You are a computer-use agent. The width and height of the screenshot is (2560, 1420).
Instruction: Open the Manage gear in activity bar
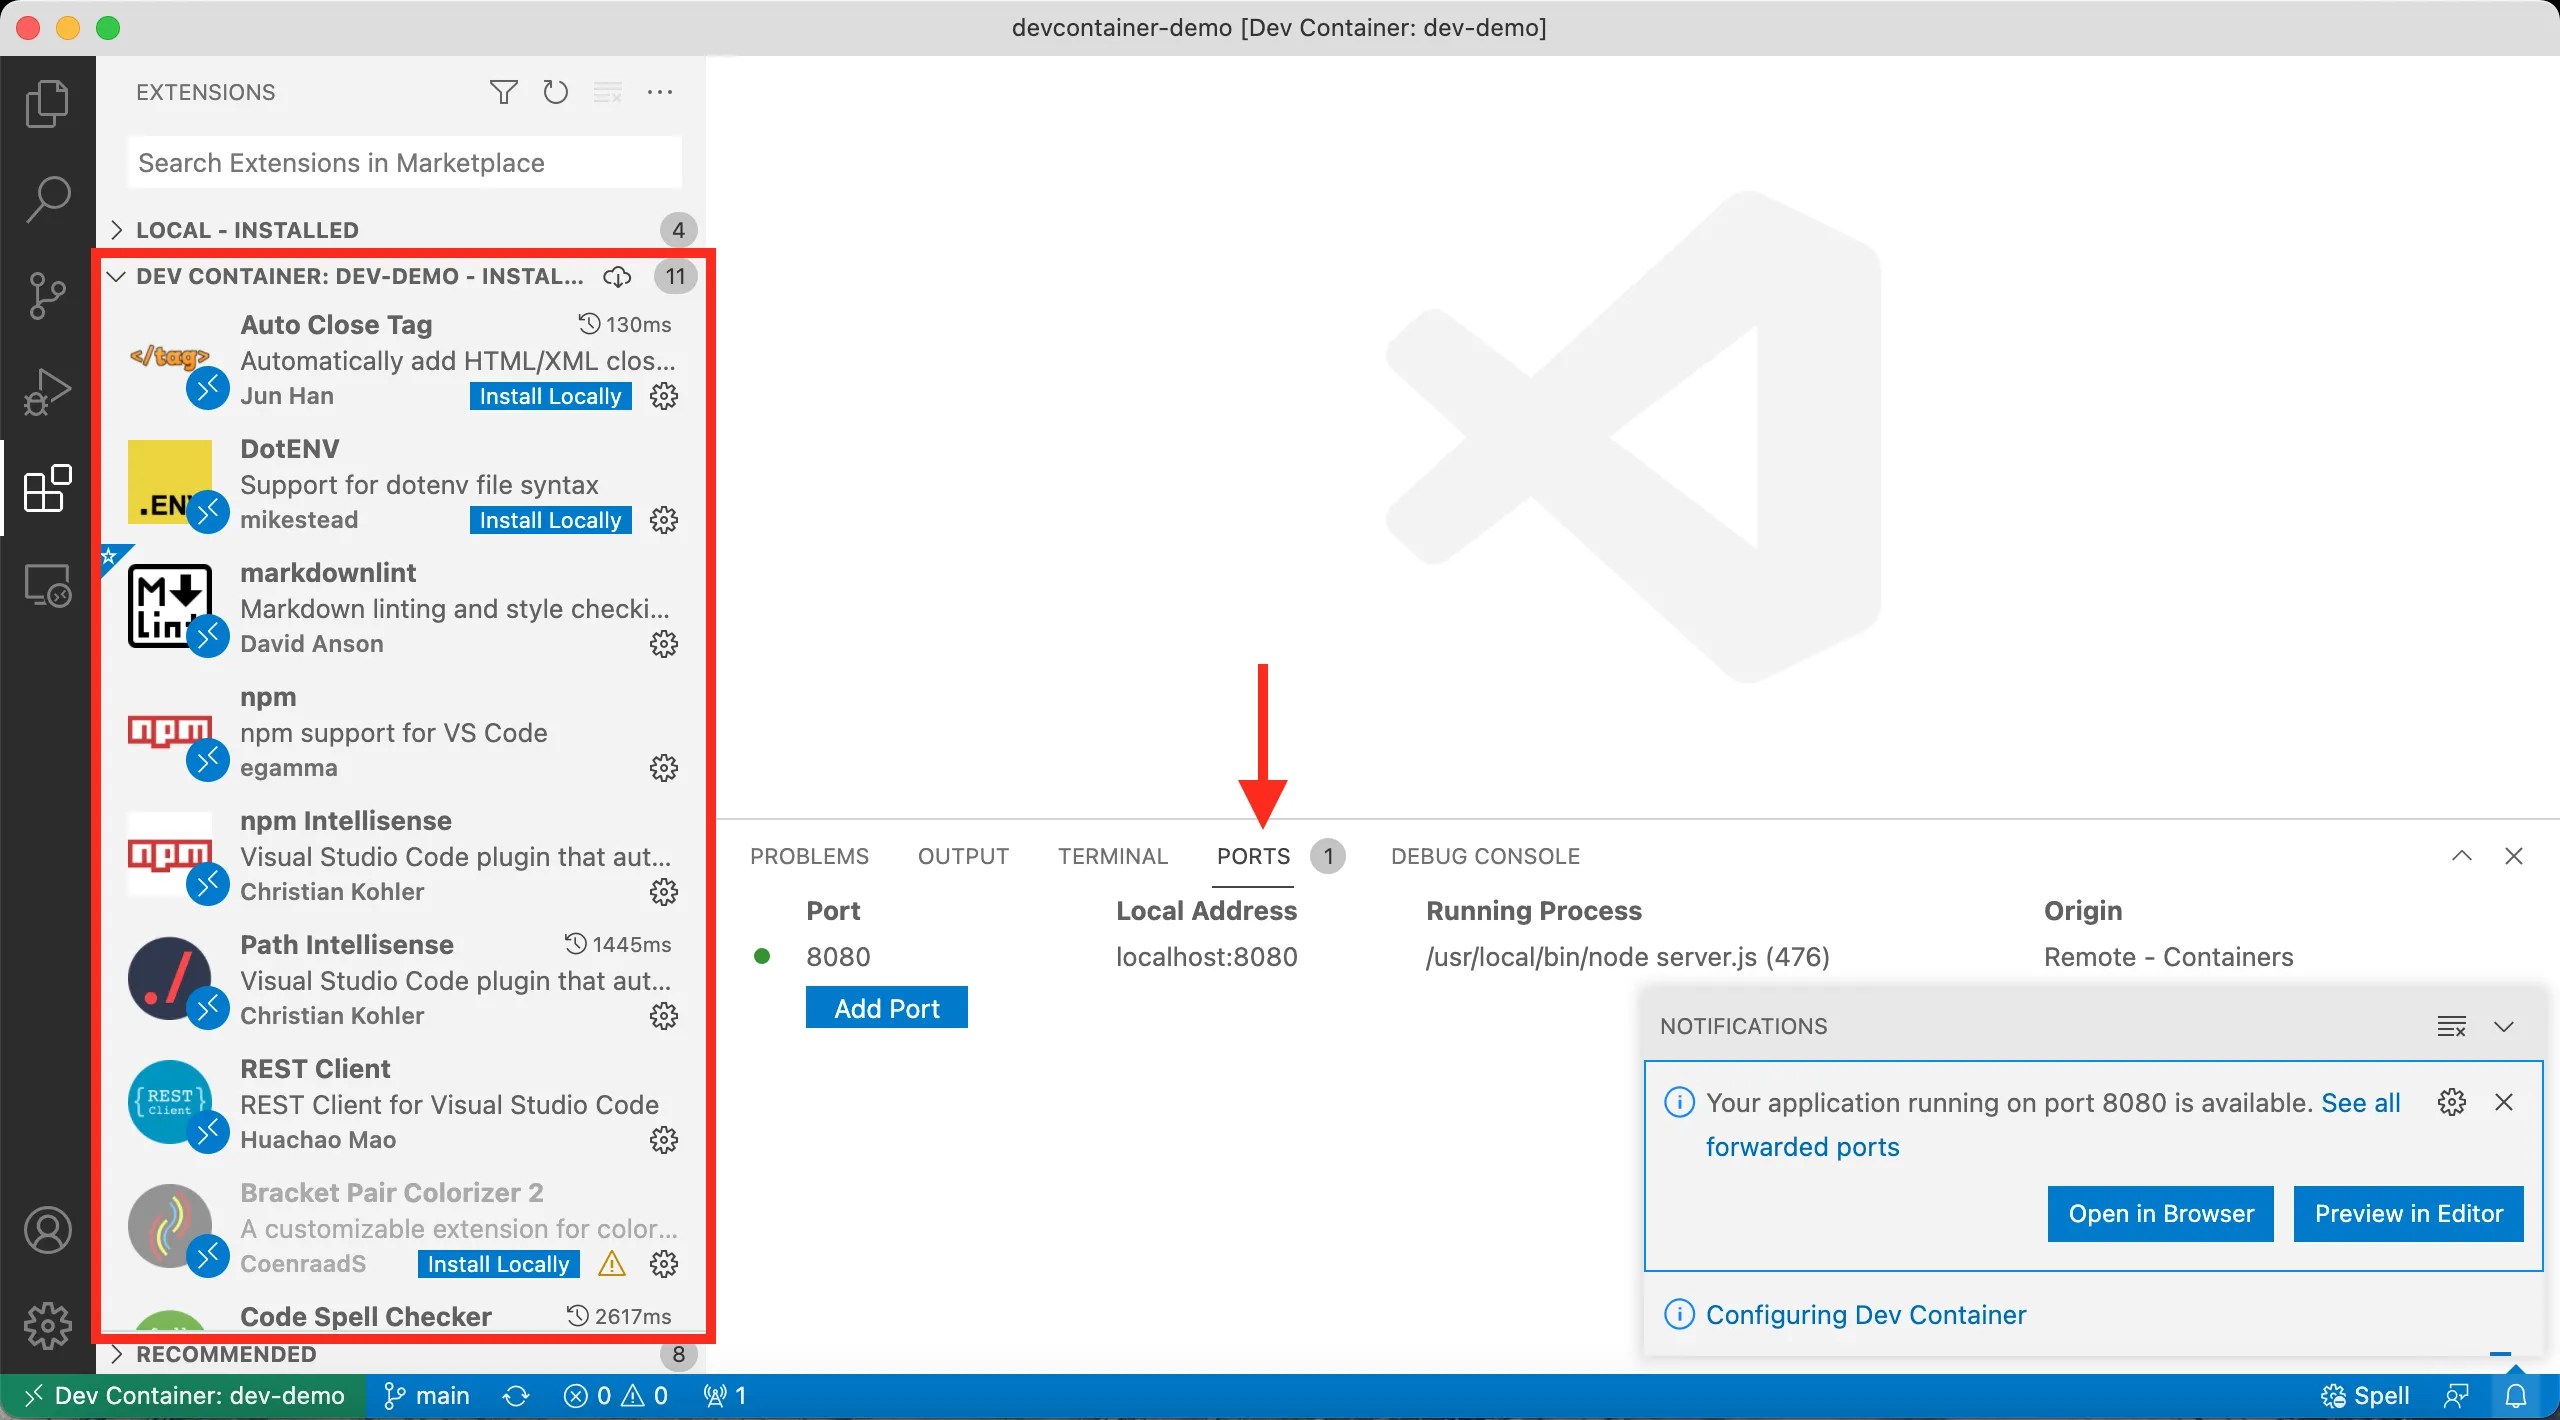47,1326
